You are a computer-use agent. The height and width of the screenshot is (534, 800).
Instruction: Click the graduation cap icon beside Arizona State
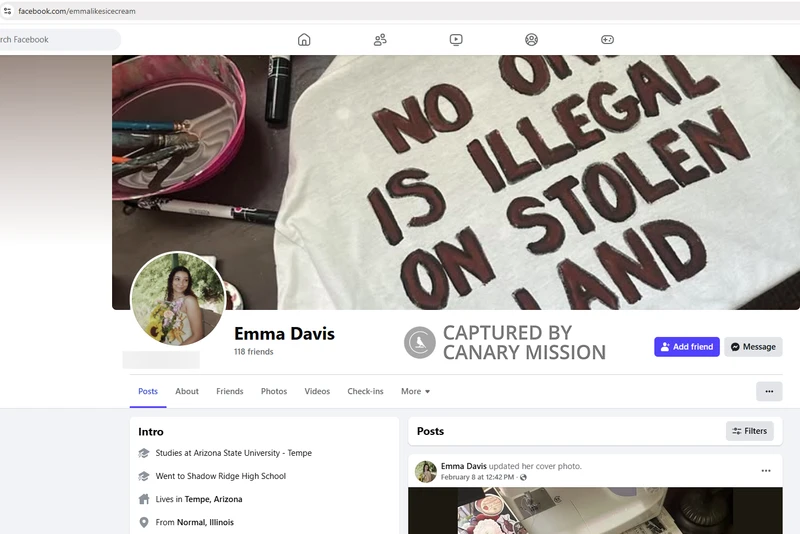coord(144,453)
